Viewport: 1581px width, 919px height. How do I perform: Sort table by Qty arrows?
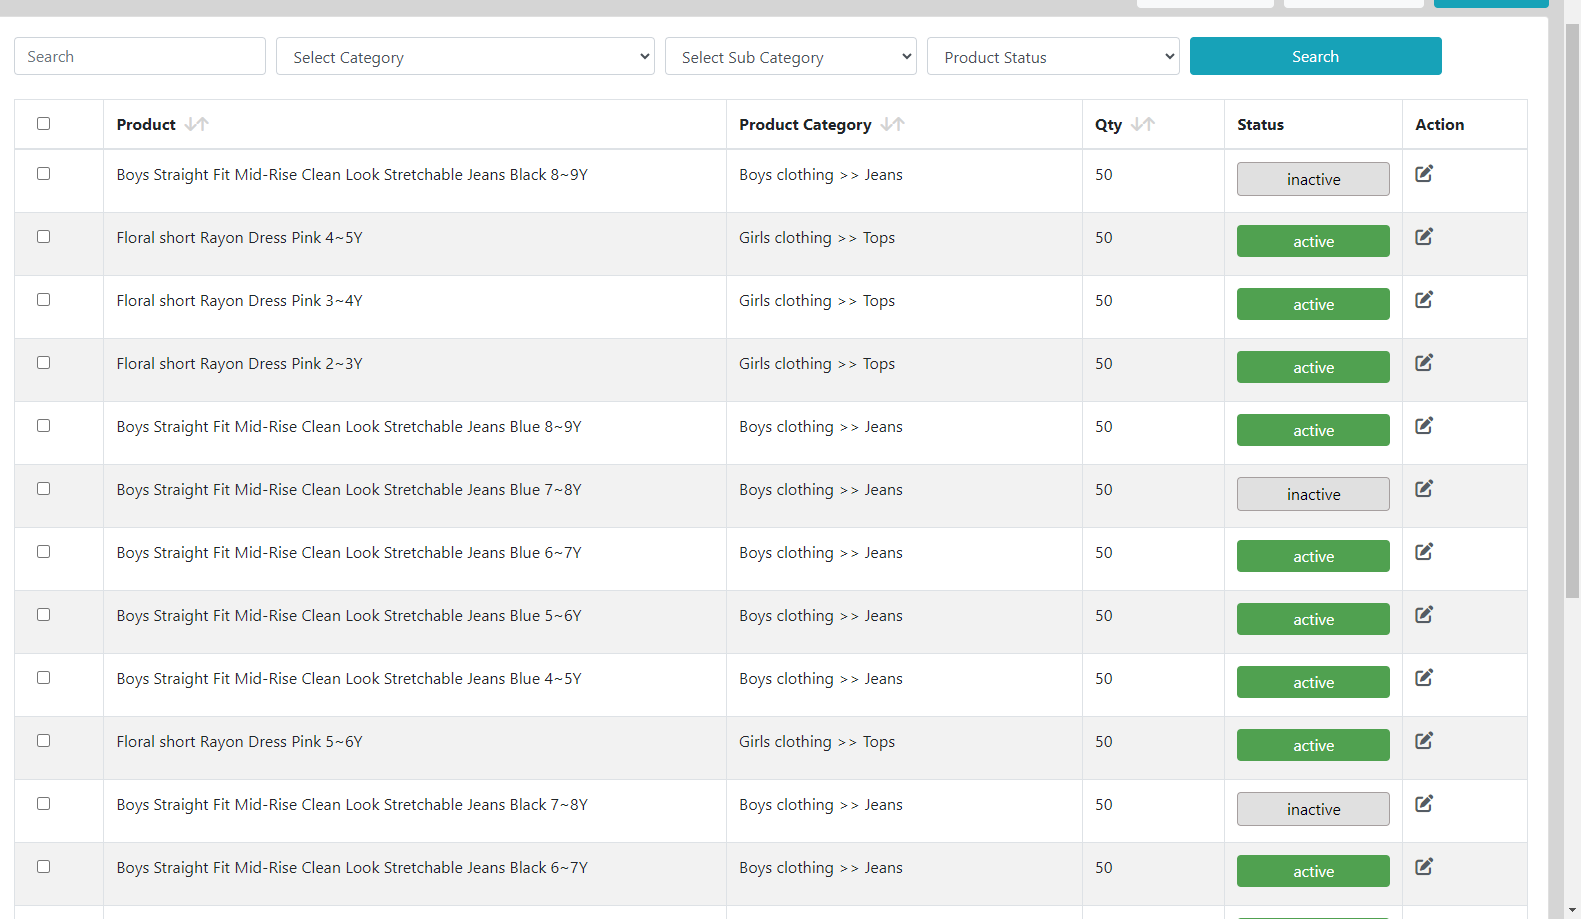[1143, 124]
